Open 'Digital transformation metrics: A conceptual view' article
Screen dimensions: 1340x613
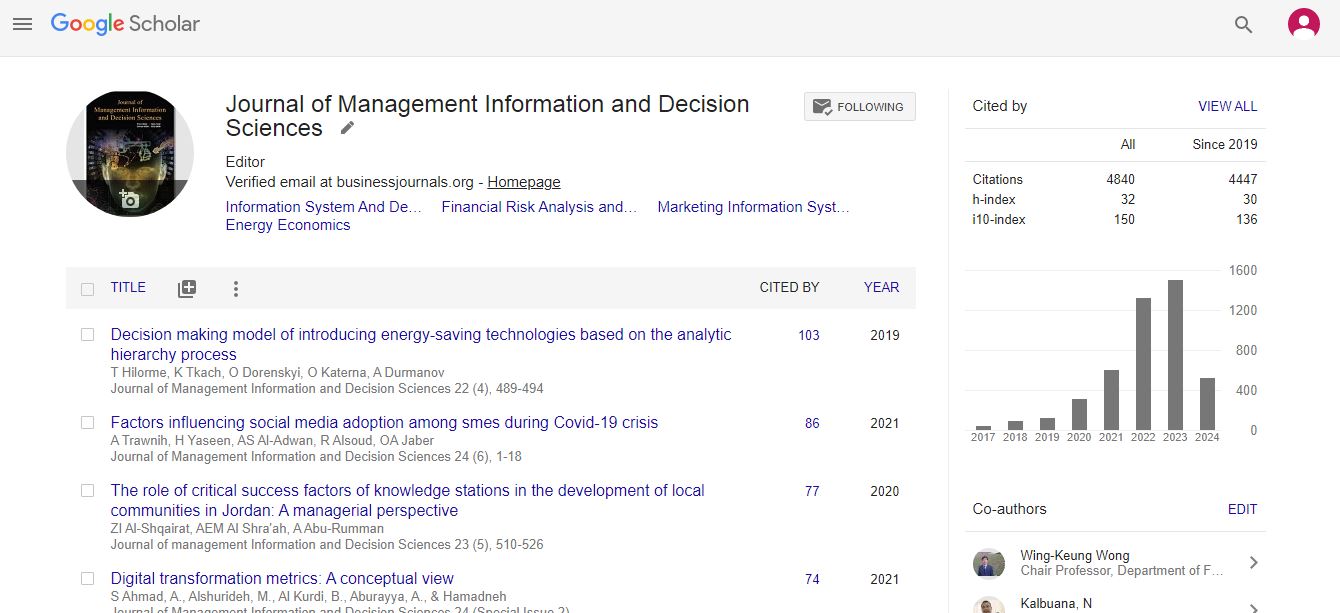point(282,578)
